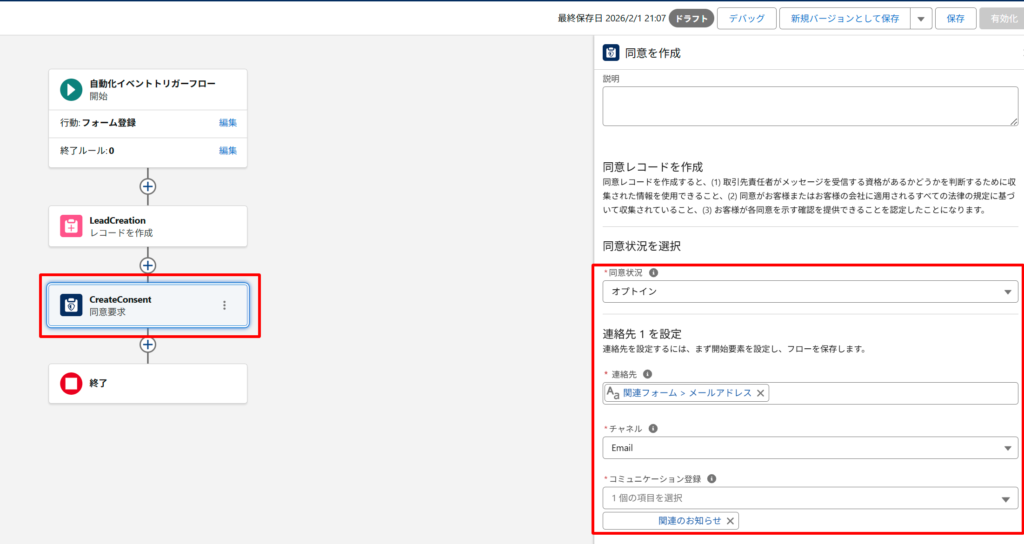Click the 関連のお知らせ pill label
This screenshot has height=544, width=1024.
pyautogui.click(x=690, y=520)
